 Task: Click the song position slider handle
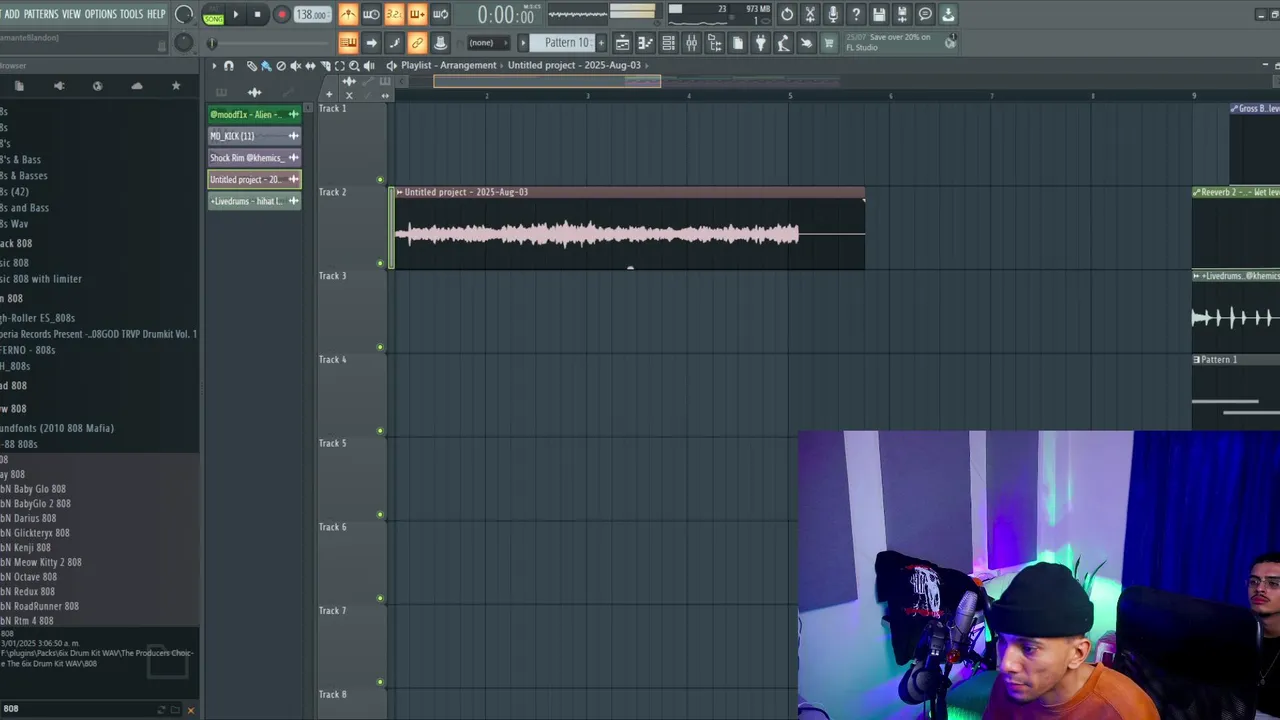click(x=212, y=43)
